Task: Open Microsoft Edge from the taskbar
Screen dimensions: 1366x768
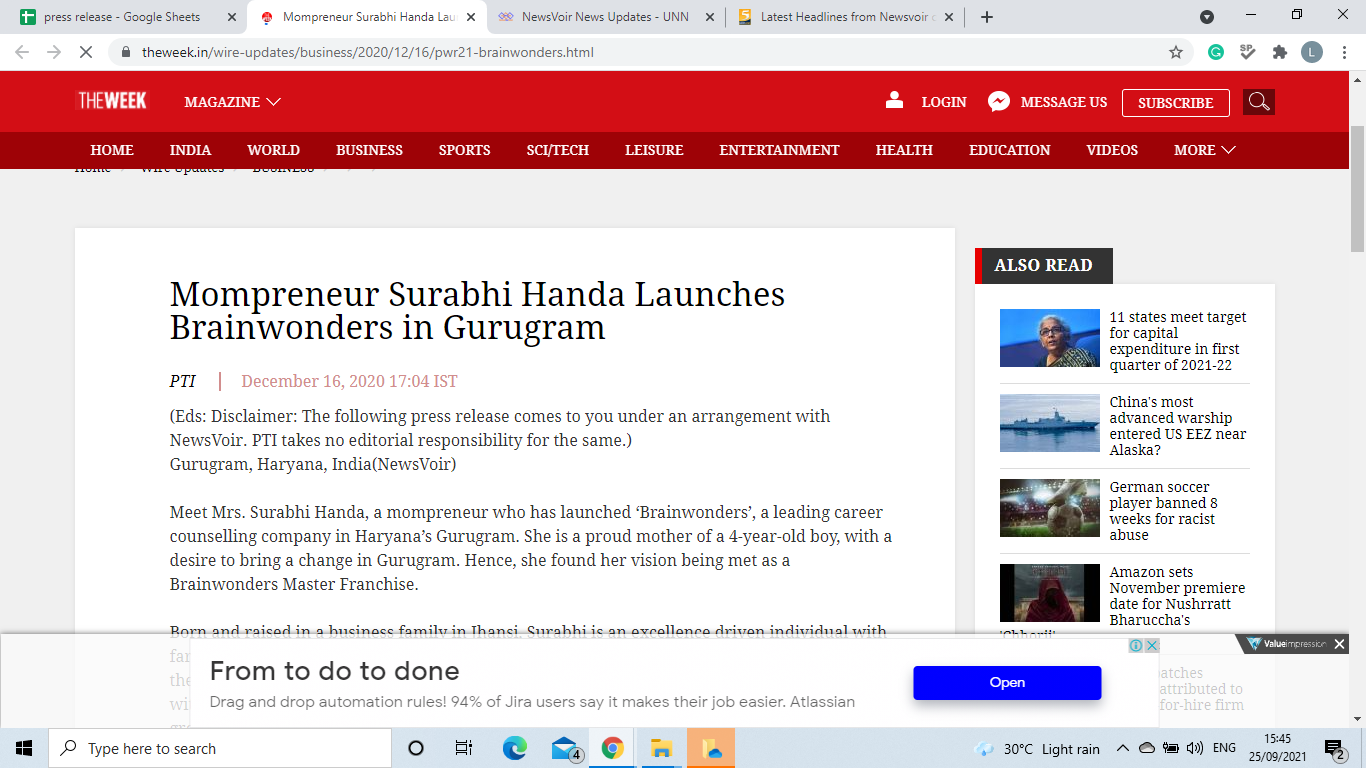Action: [x=514, y=748]
